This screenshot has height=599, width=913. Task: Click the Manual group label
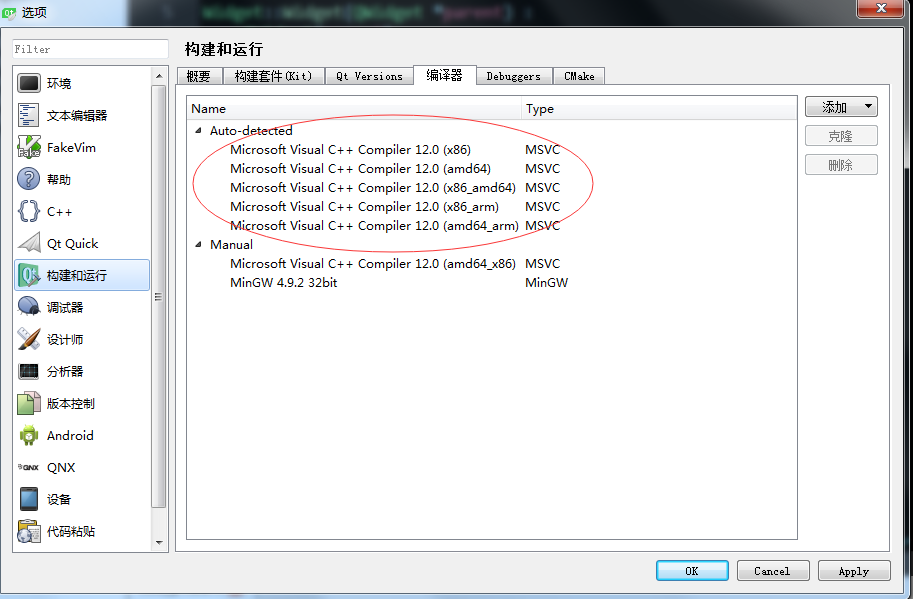pos(231,244)
